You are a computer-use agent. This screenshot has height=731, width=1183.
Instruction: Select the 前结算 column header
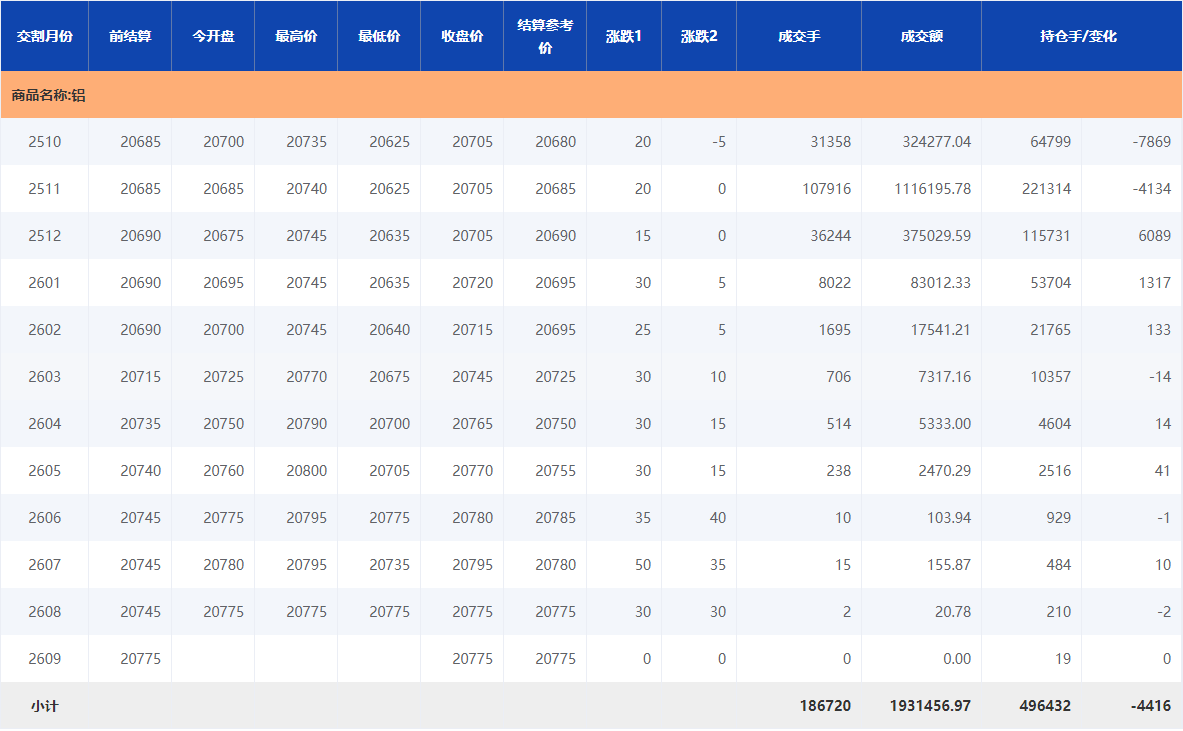pyautogui.click(x=130, y=36)
